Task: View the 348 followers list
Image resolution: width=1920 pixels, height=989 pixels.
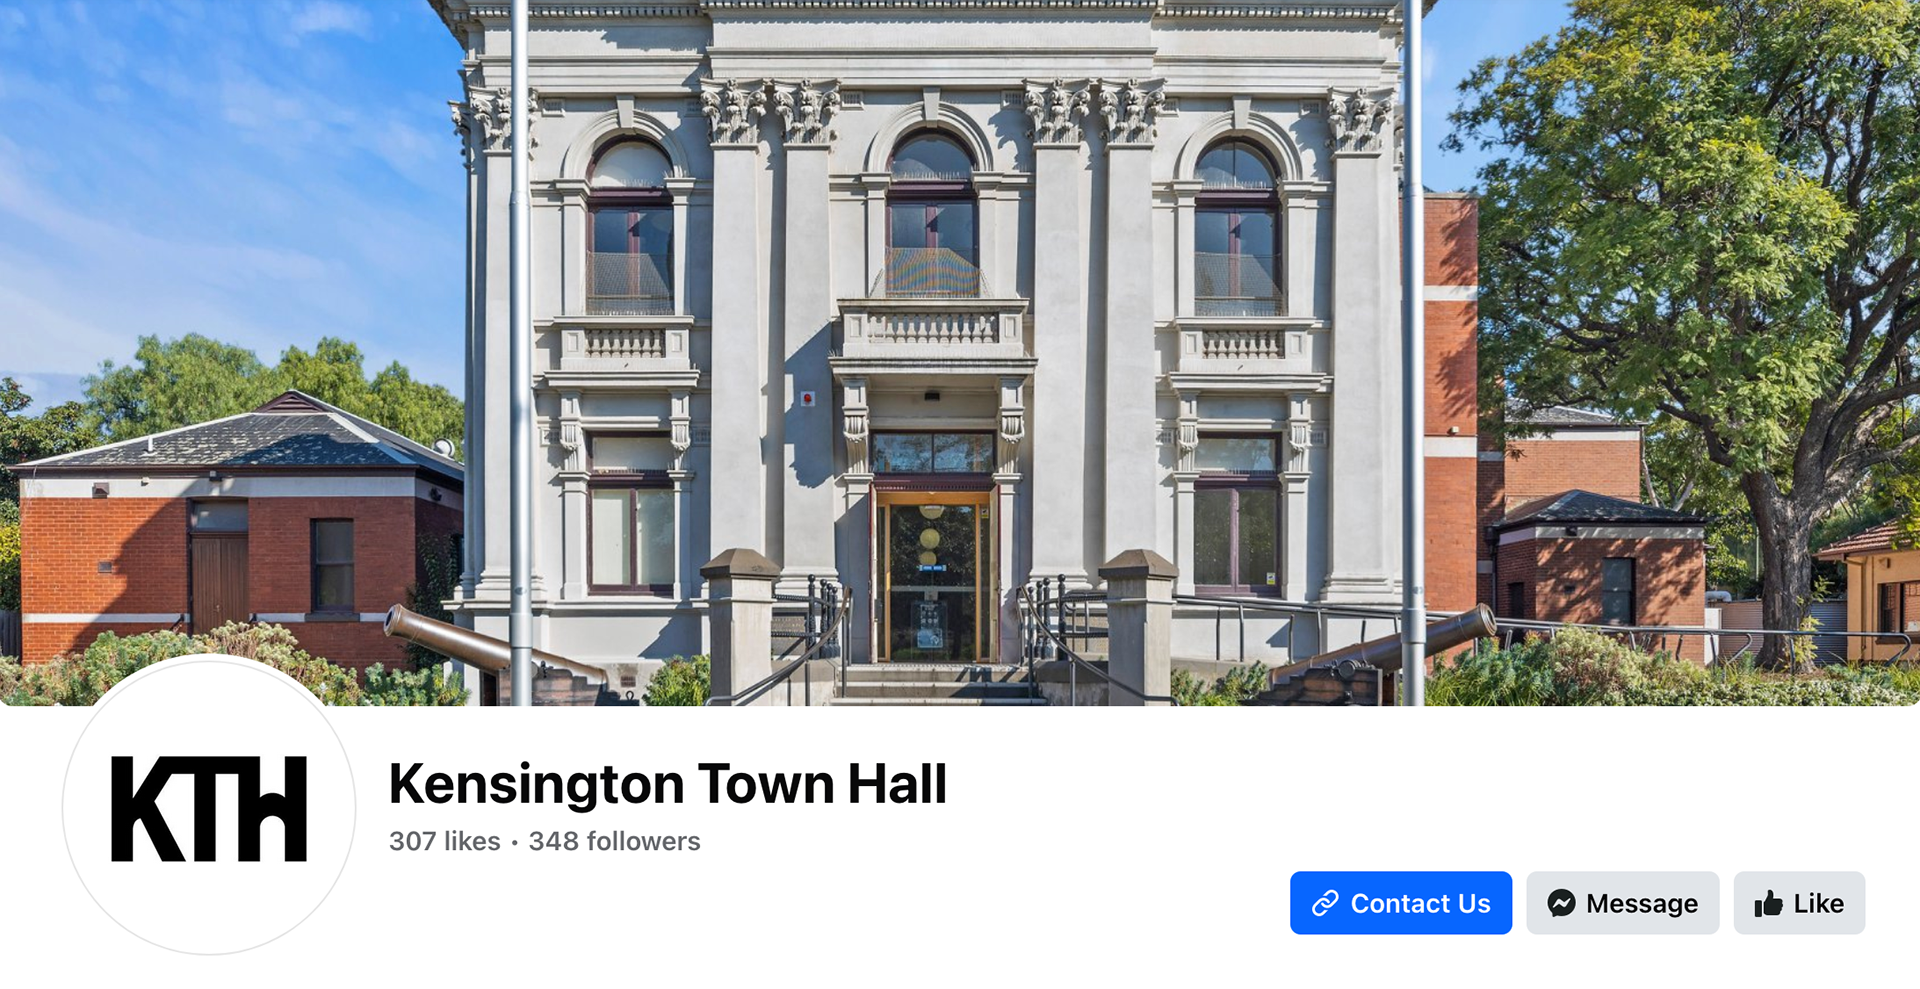Action: 614,841
